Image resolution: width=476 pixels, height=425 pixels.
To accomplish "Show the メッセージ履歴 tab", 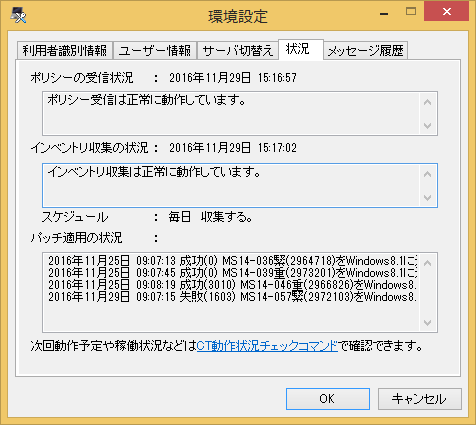I will [x=366, y=51].
